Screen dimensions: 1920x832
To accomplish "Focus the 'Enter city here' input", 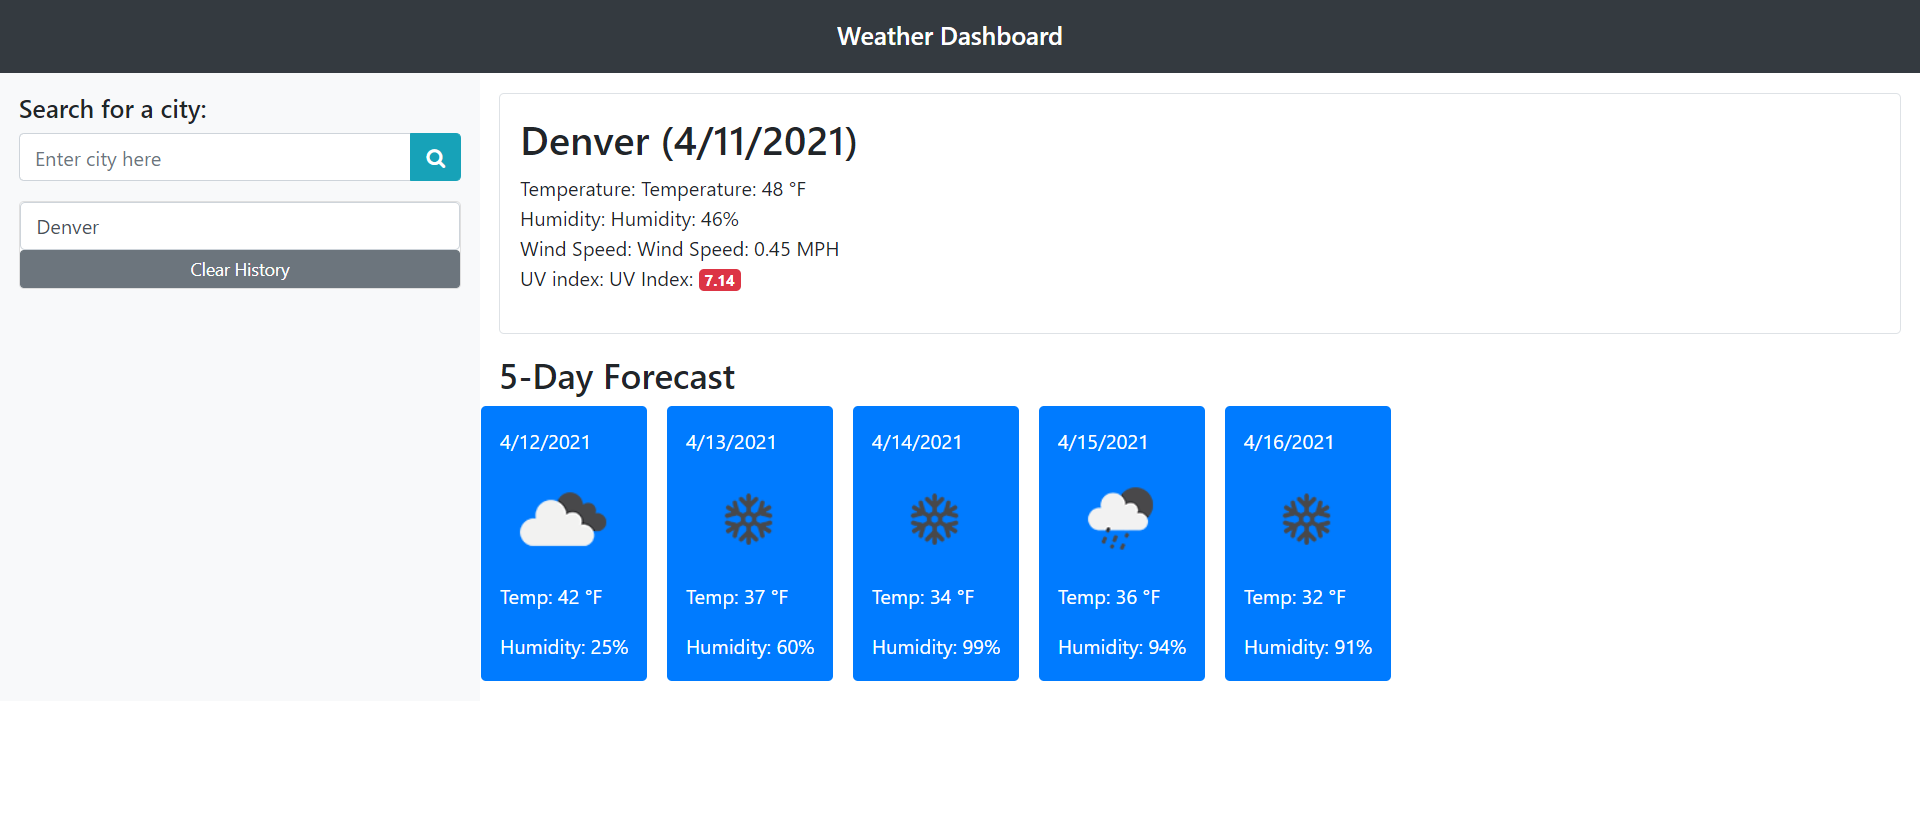I will [x=215, y=157].
